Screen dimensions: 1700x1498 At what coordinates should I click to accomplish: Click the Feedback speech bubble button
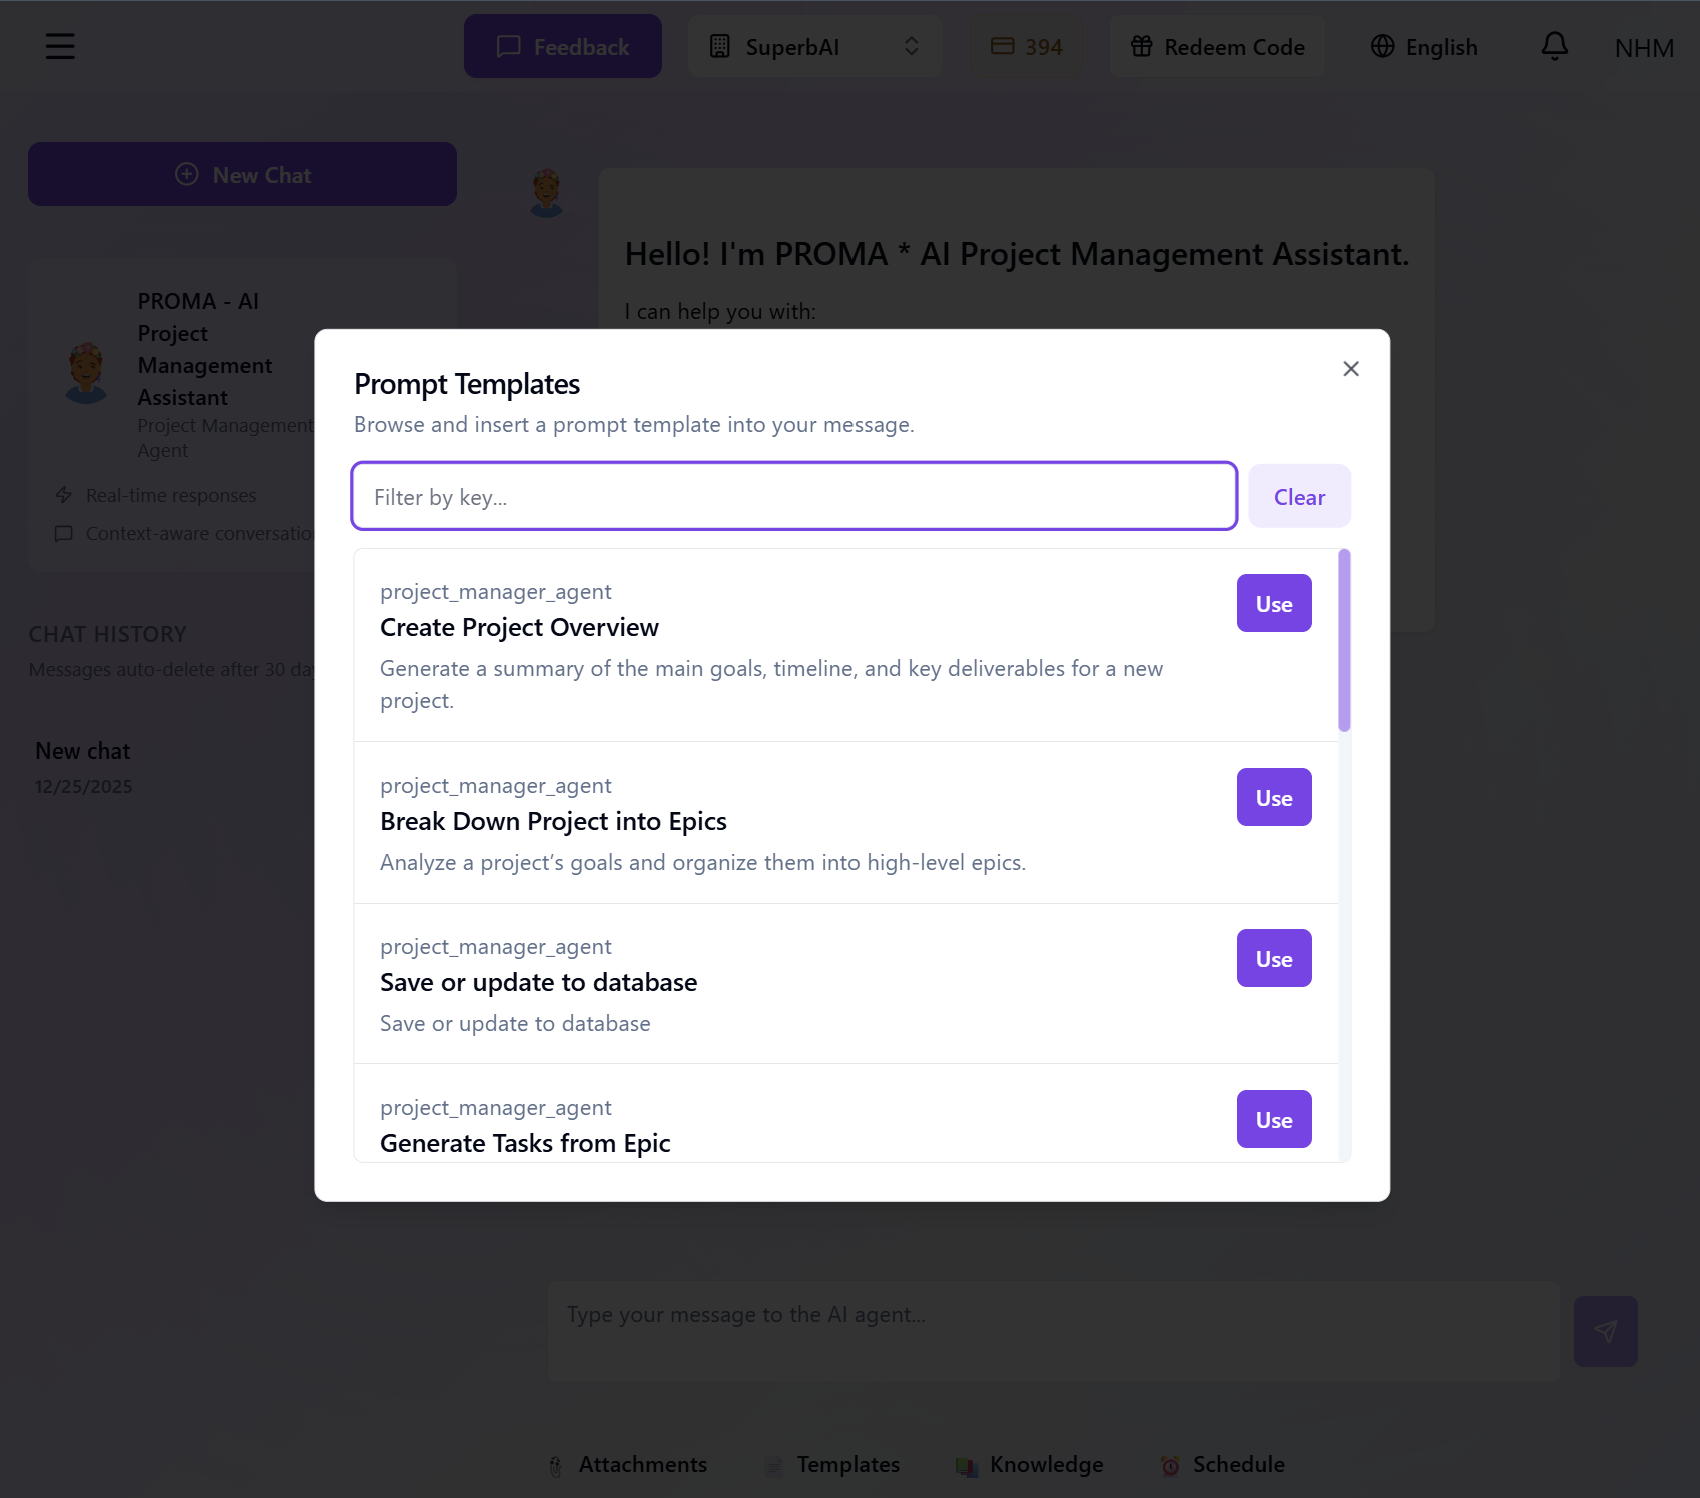coord(562,46)
